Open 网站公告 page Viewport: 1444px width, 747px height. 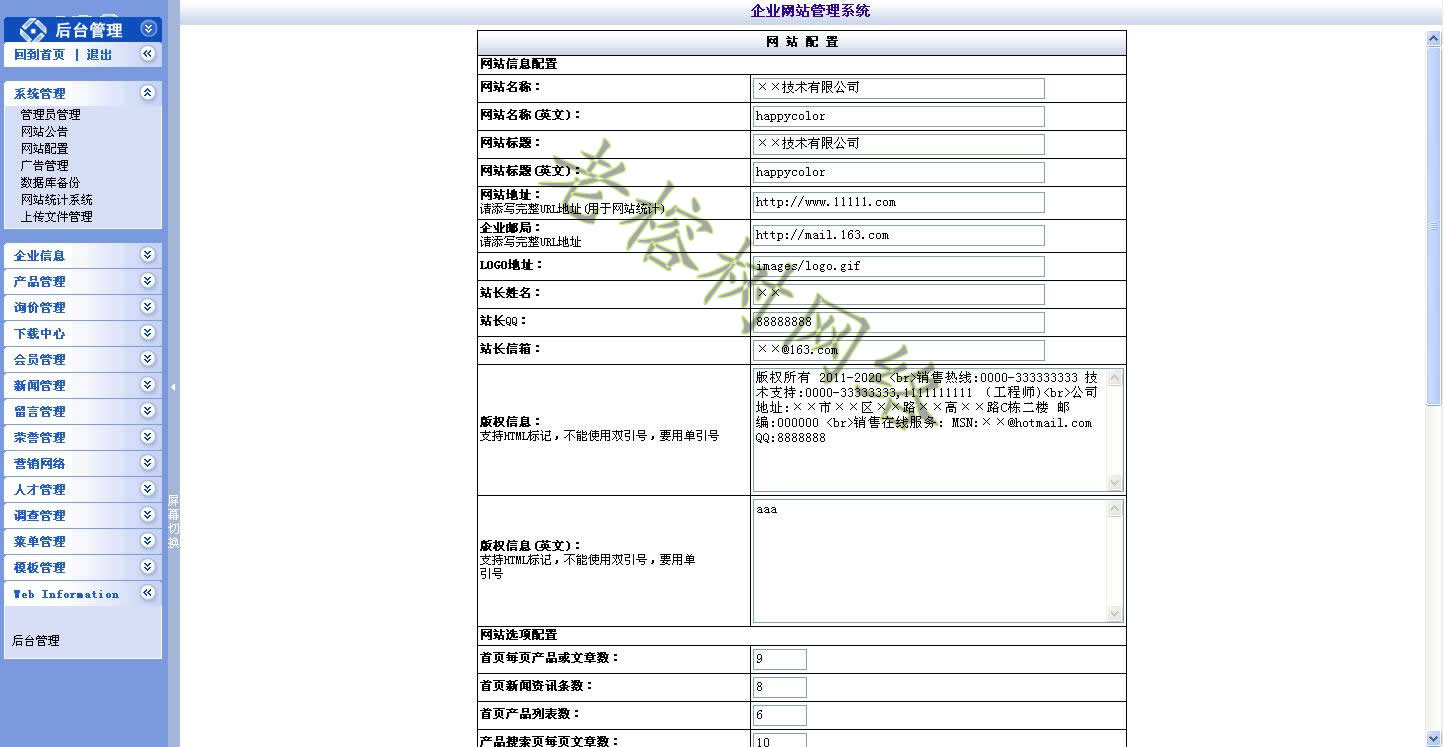click(44, 132)
